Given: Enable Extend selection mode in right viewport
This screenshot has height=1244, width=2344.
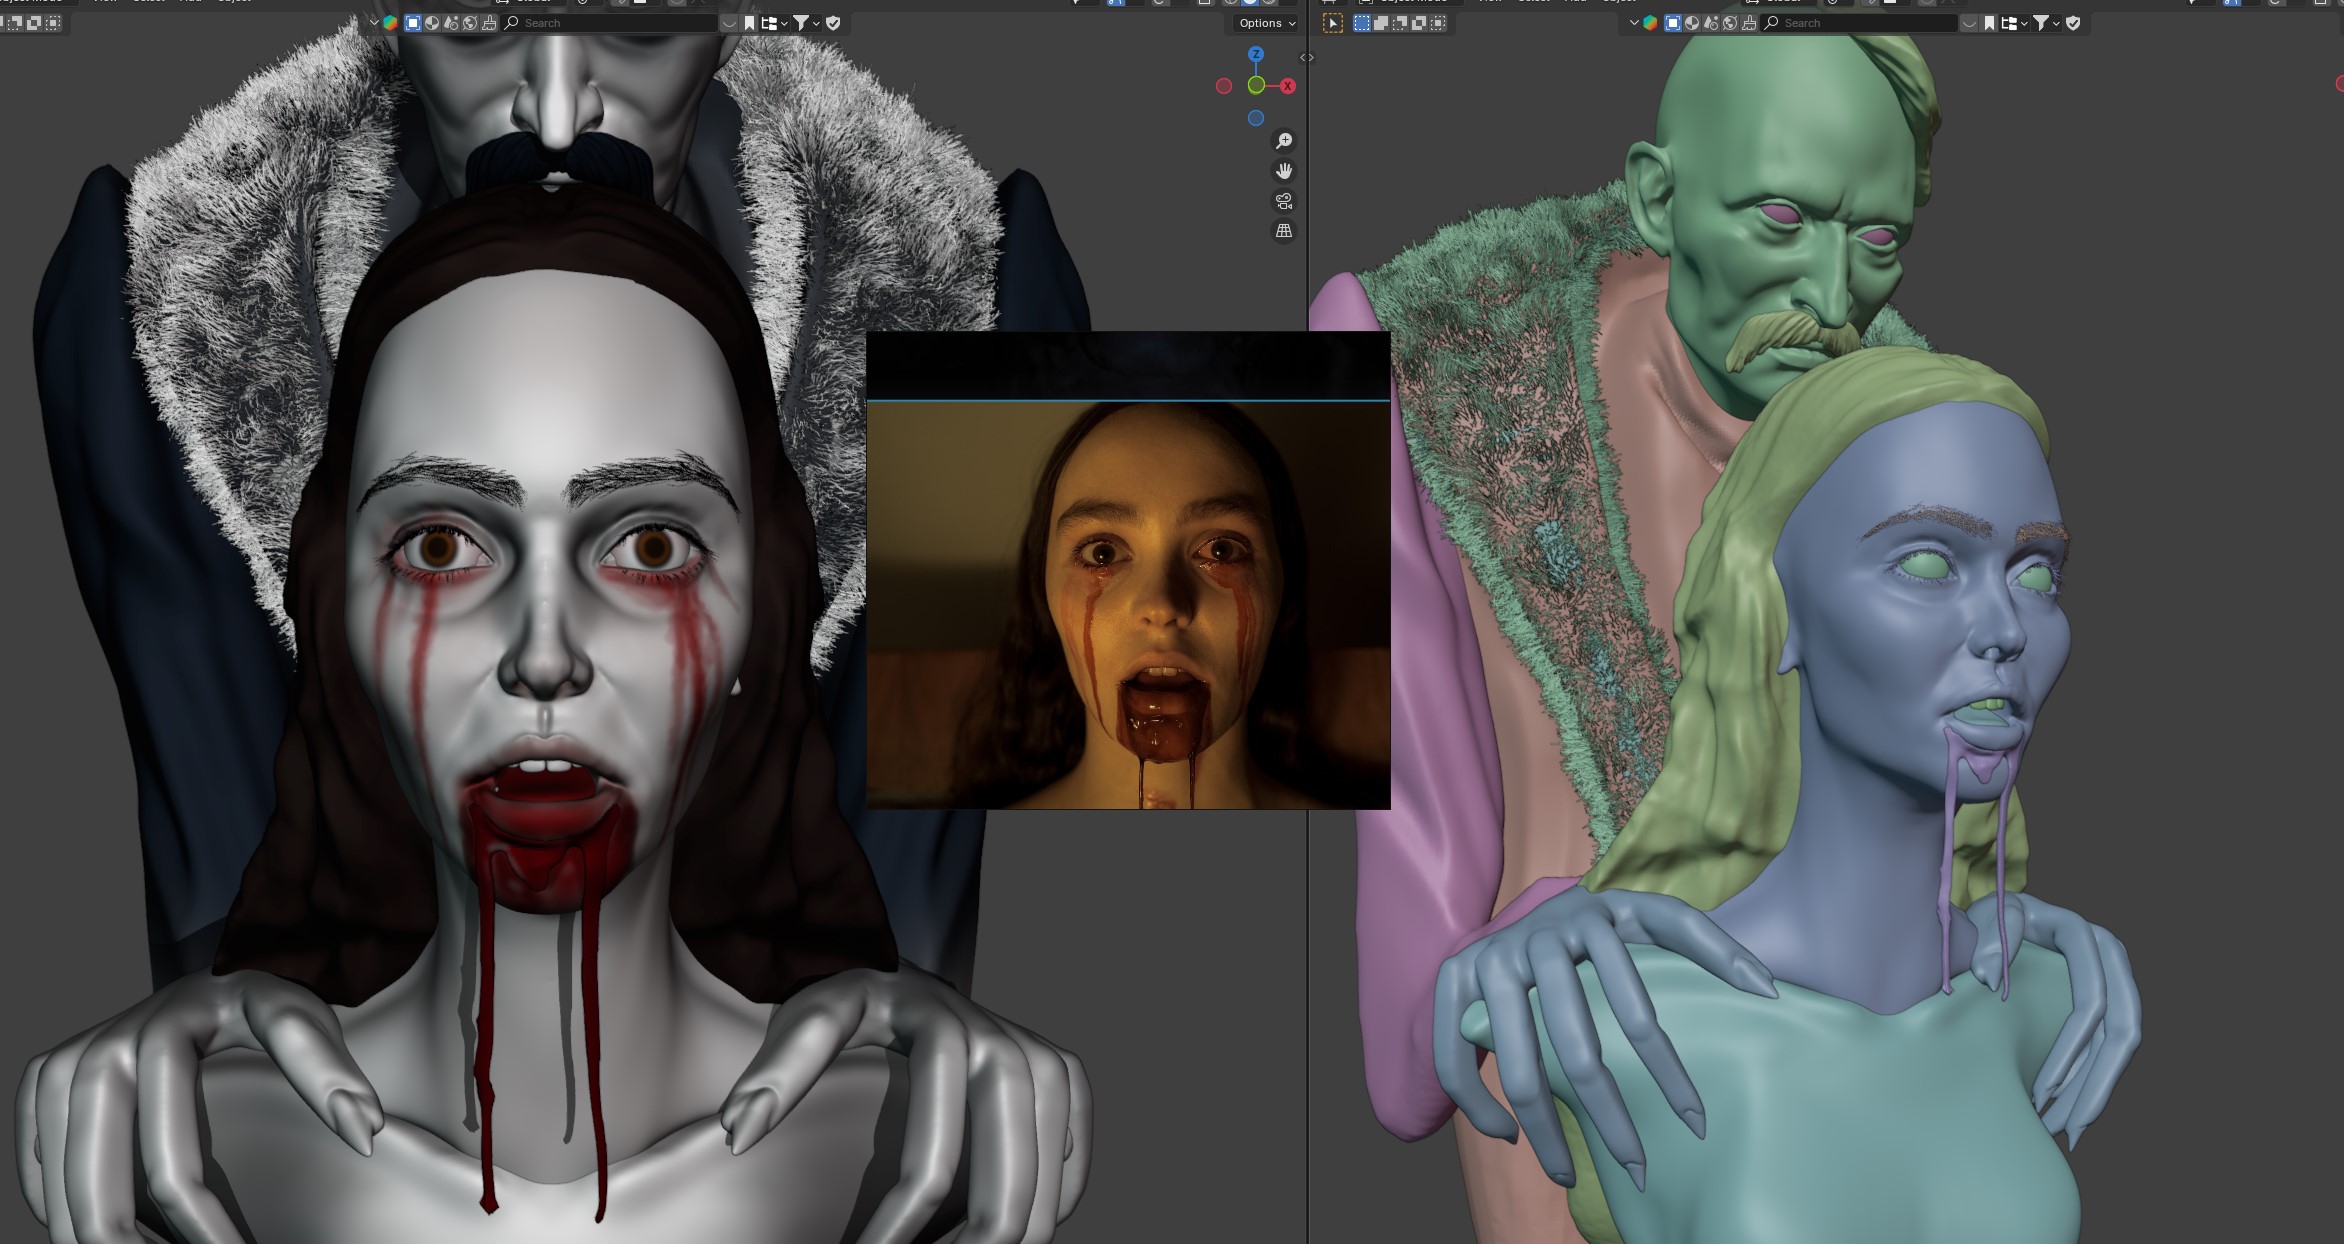Looking at the screenshot, I should pyautogui.click(x=1381, y=23).
